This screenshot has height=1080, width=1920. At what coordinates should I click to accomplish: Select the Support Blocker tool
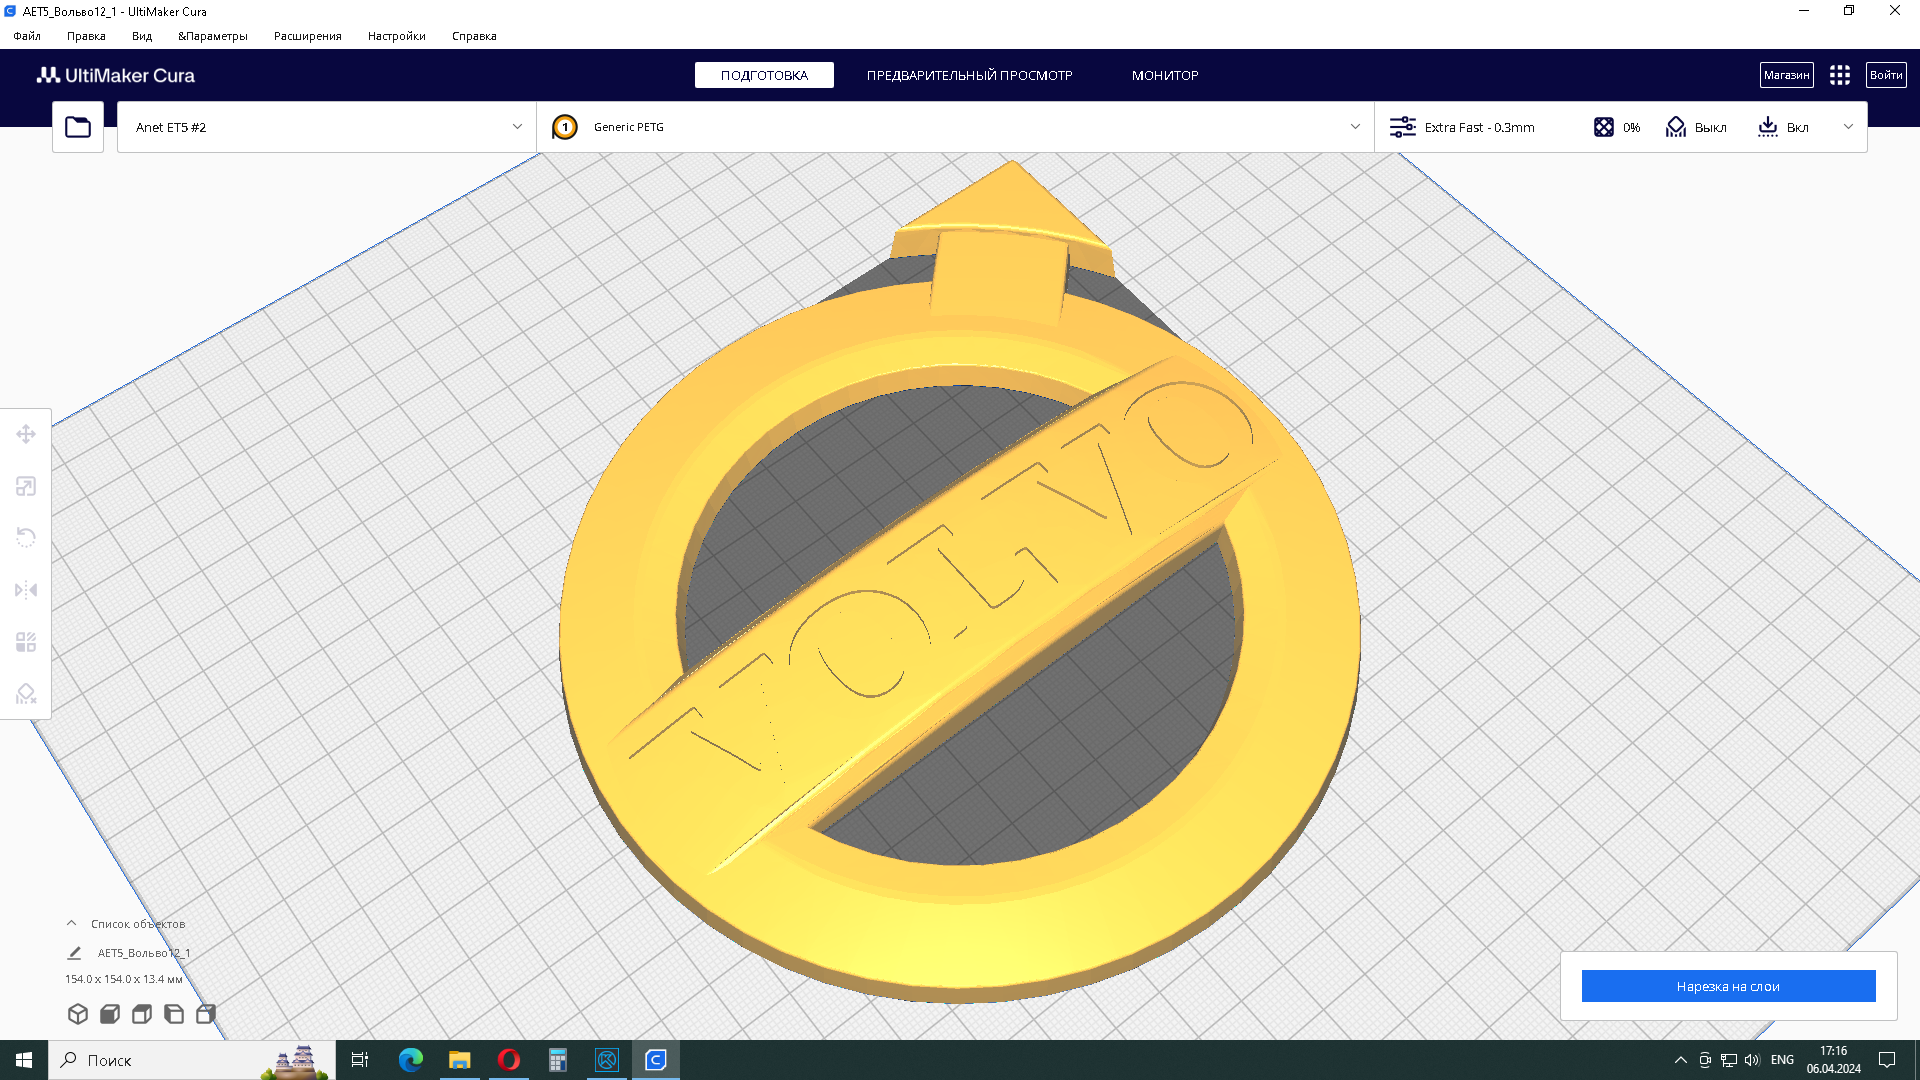click(26, 694)
